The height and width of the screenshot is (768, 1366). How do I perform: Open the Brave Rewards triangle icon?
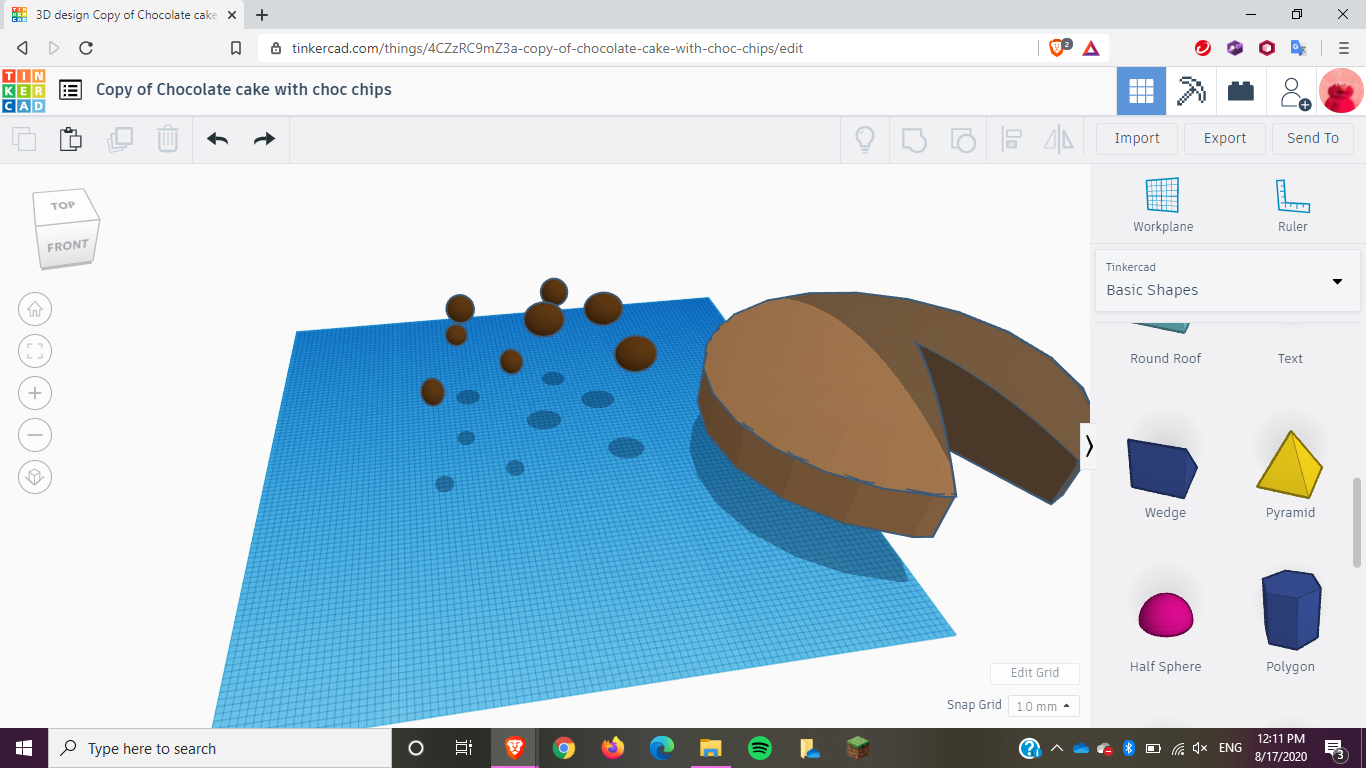(x=1091, y=48)
